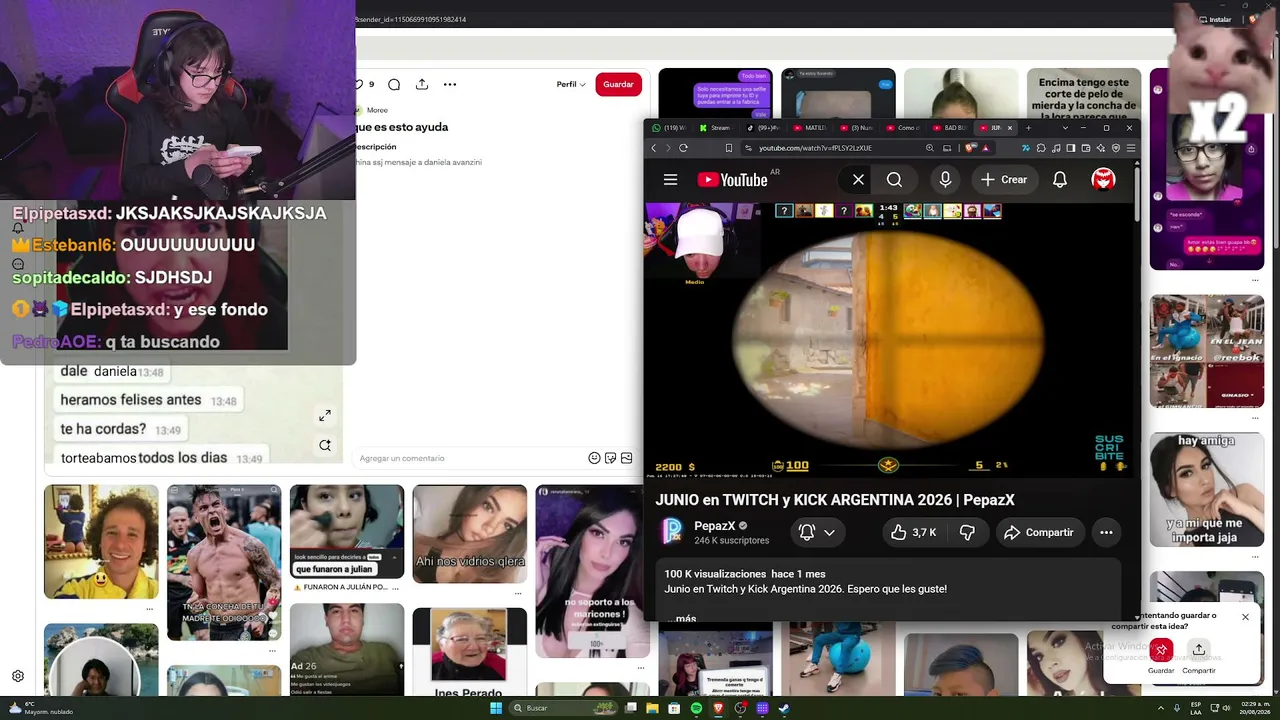Start YouTube voice search with the microphone
Image resolution: width=1280 pixels, height=720 pixels.
tap(945, 180)
